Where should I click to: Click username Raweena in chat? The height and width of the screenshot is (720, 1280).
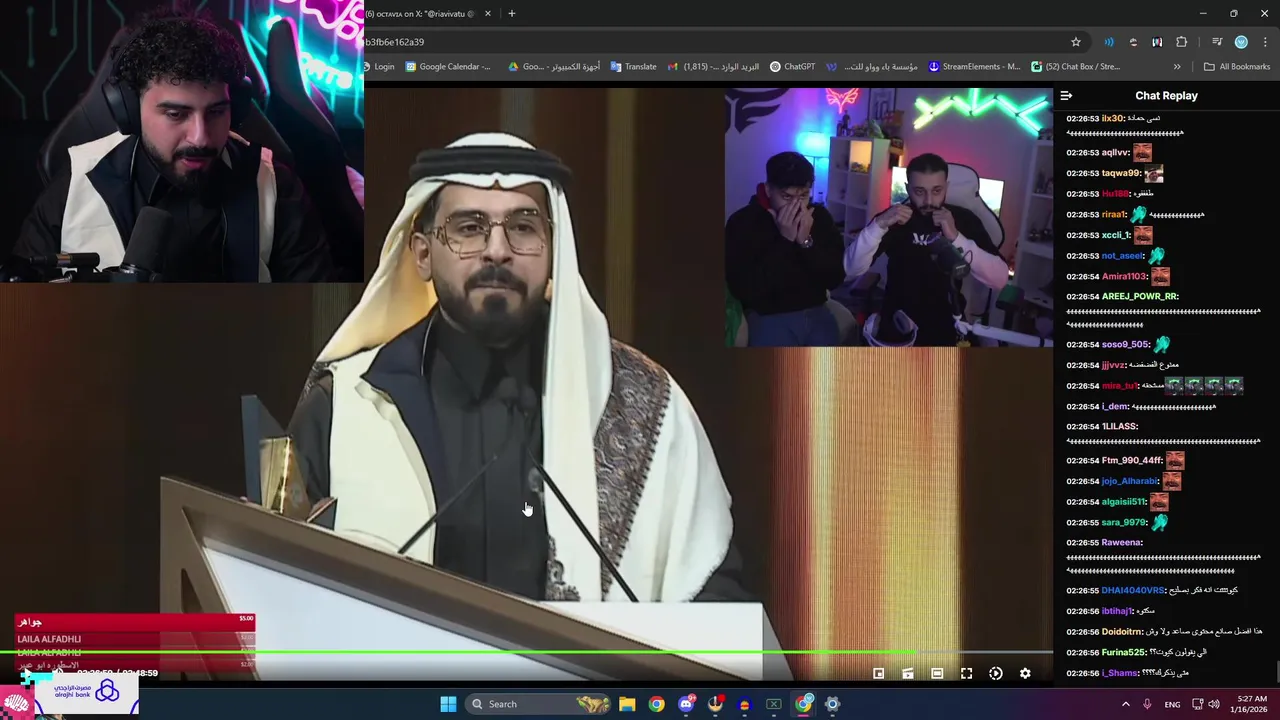[x=1122, y=543]
